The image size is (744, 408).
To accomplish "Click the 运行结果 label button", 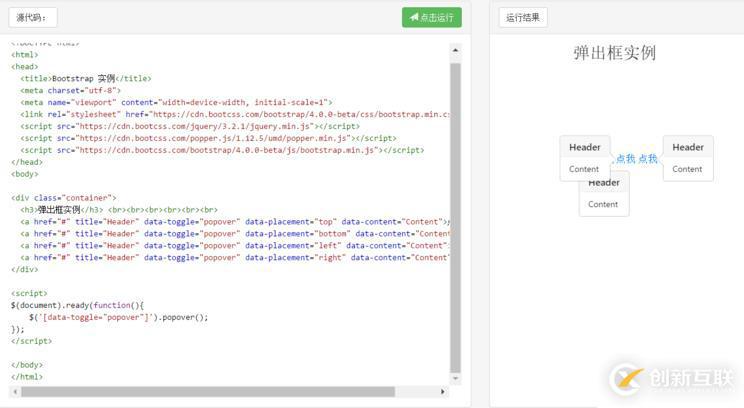I will [x=523, y=18].
